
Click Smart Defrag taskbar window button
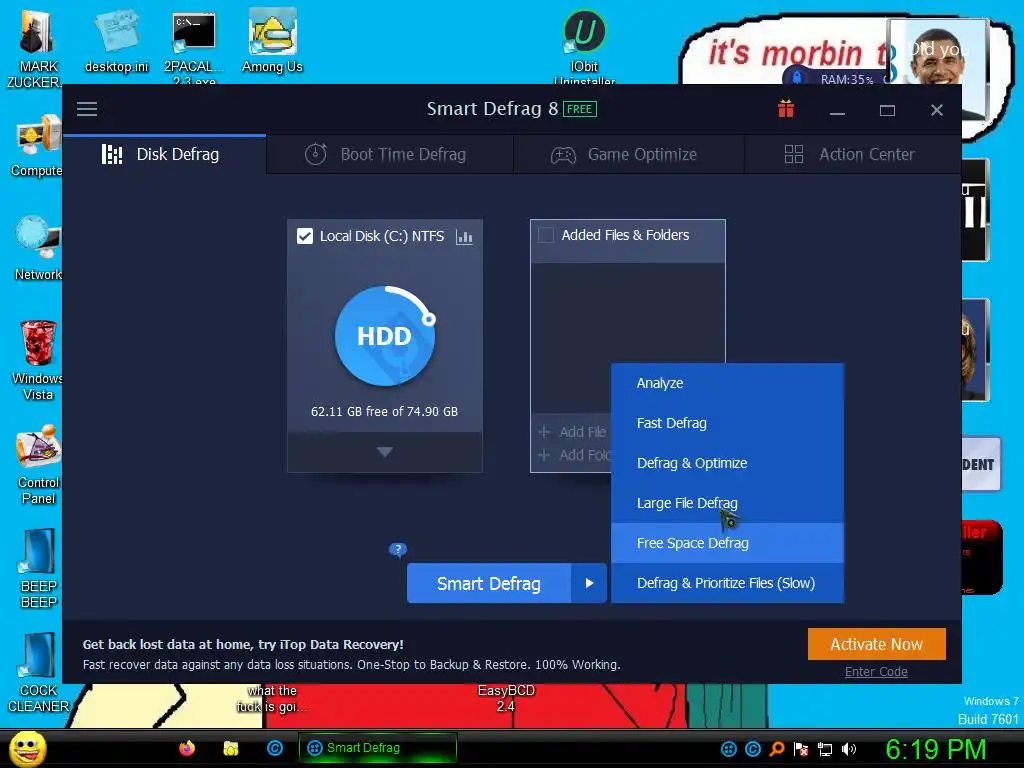[x=377, y=748]
